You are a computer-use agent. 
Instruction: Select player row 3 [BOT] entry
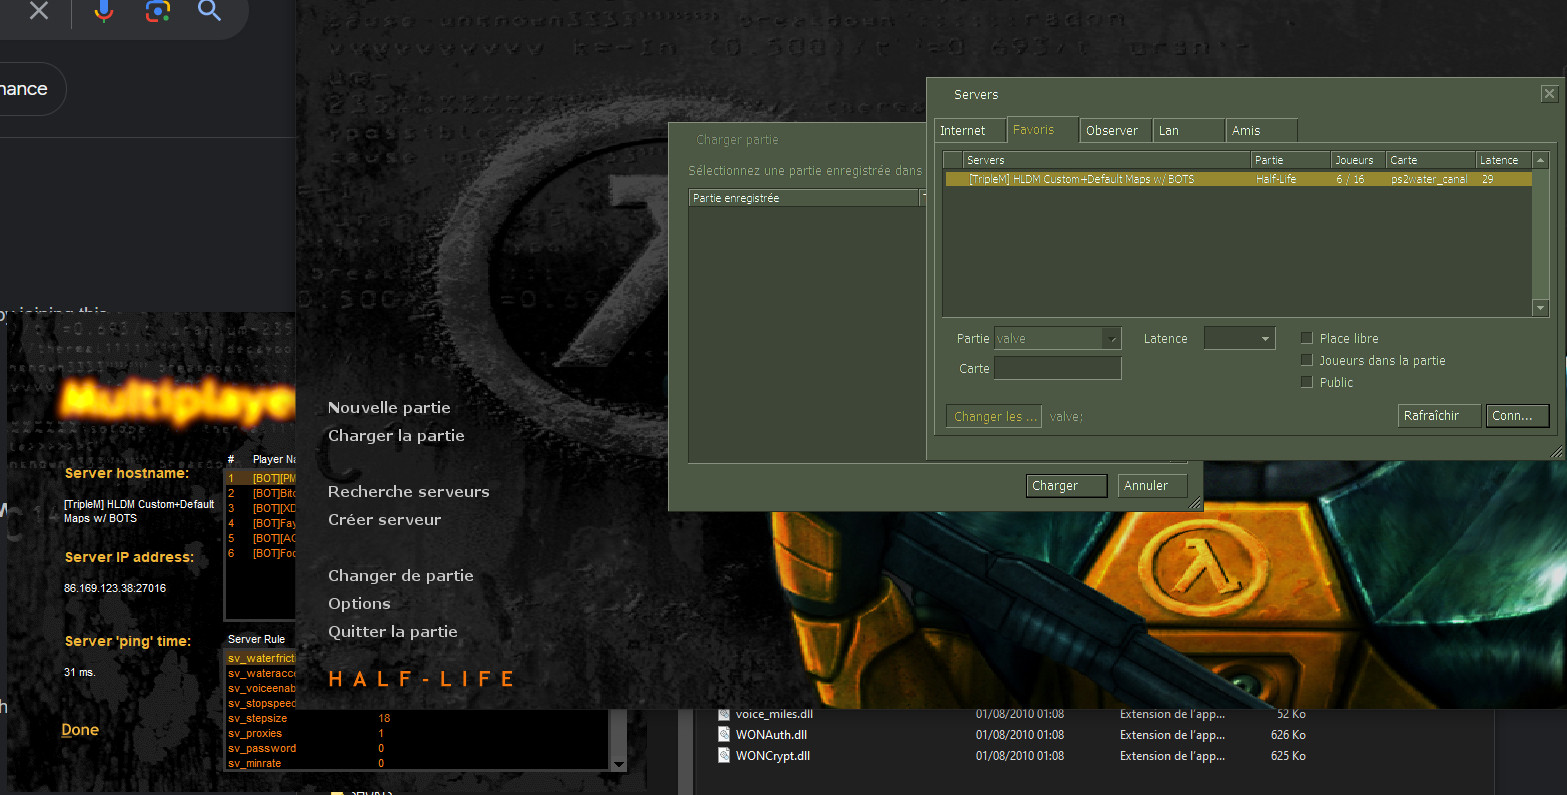(x=260, y=508)
